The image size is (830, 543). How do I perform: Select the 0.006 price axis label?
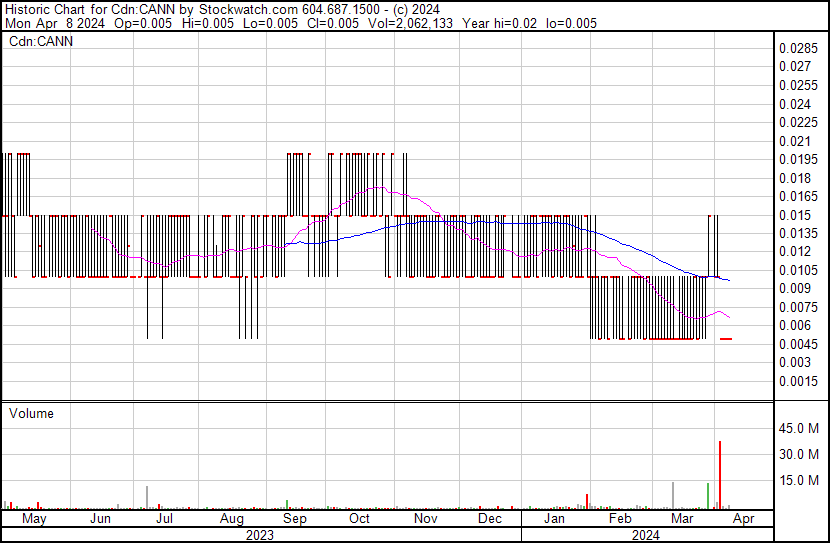(x=795, y=325)
